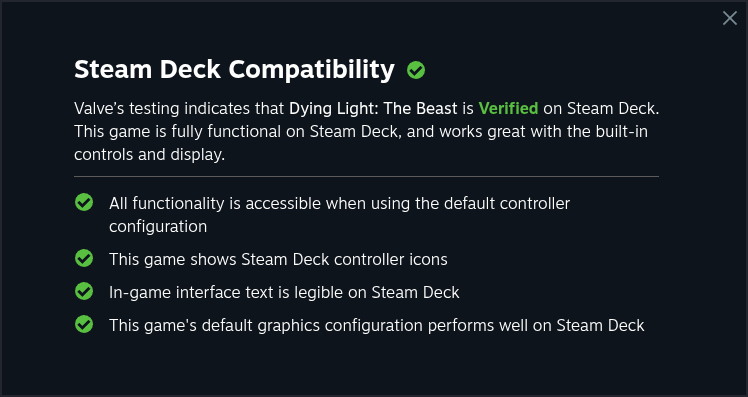The height and width of the screenshot is (397, 748).
Task: Select This game shows Steam Deck controller icons
Action: point(278,259)
